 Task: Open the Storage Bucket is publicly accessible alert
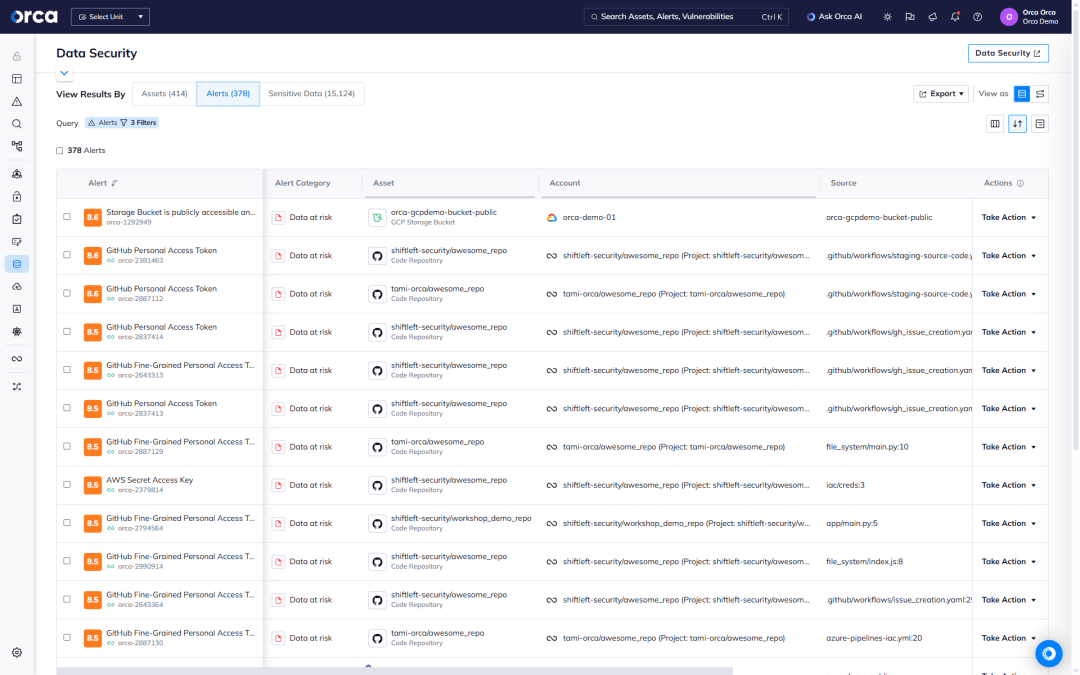point(180,212)
